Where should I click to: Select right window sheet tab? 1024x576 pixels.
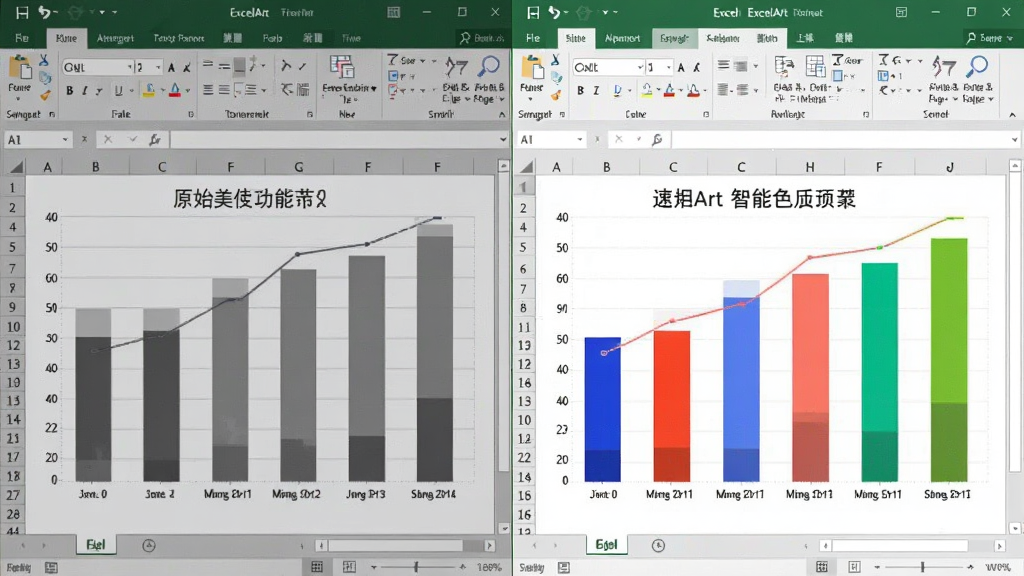(606, 545)
